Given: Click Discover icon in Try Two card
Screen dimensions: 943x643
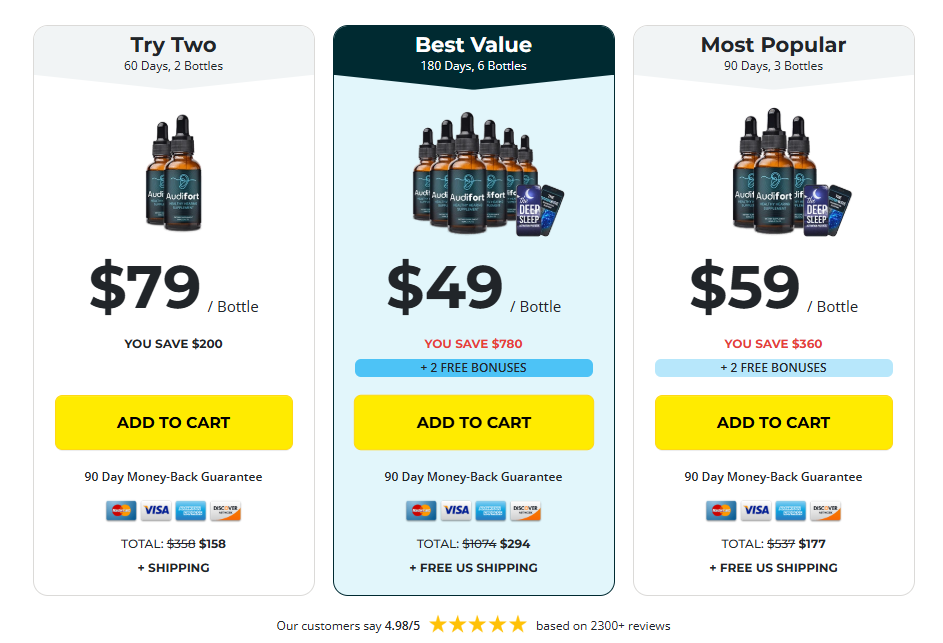Looking at the screenshot, I should tap(225, 511).
